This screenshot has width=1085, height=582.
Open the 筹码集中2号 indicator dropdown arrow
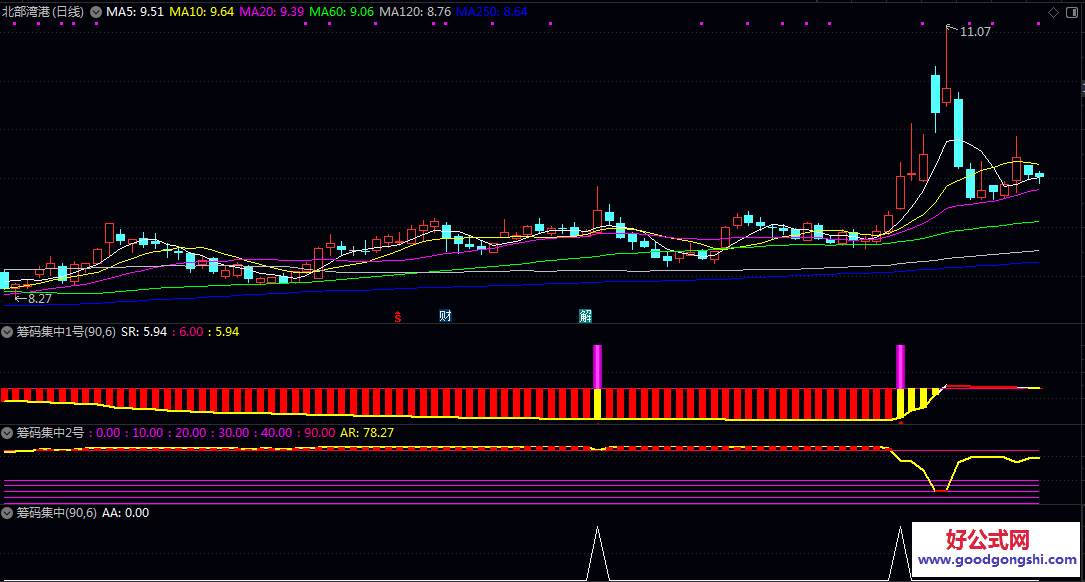pyautogui.click(x=8, y=433)
